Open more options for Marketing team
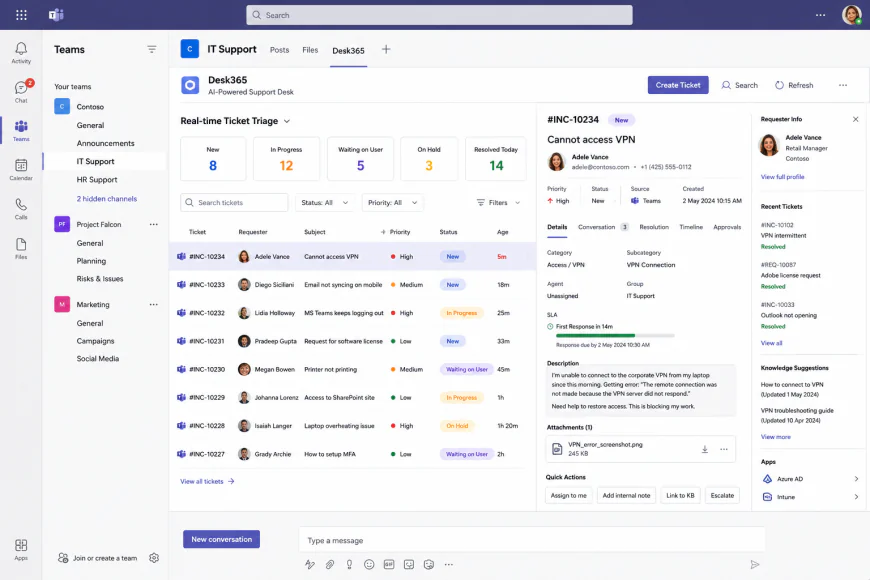 pos(154,304)
